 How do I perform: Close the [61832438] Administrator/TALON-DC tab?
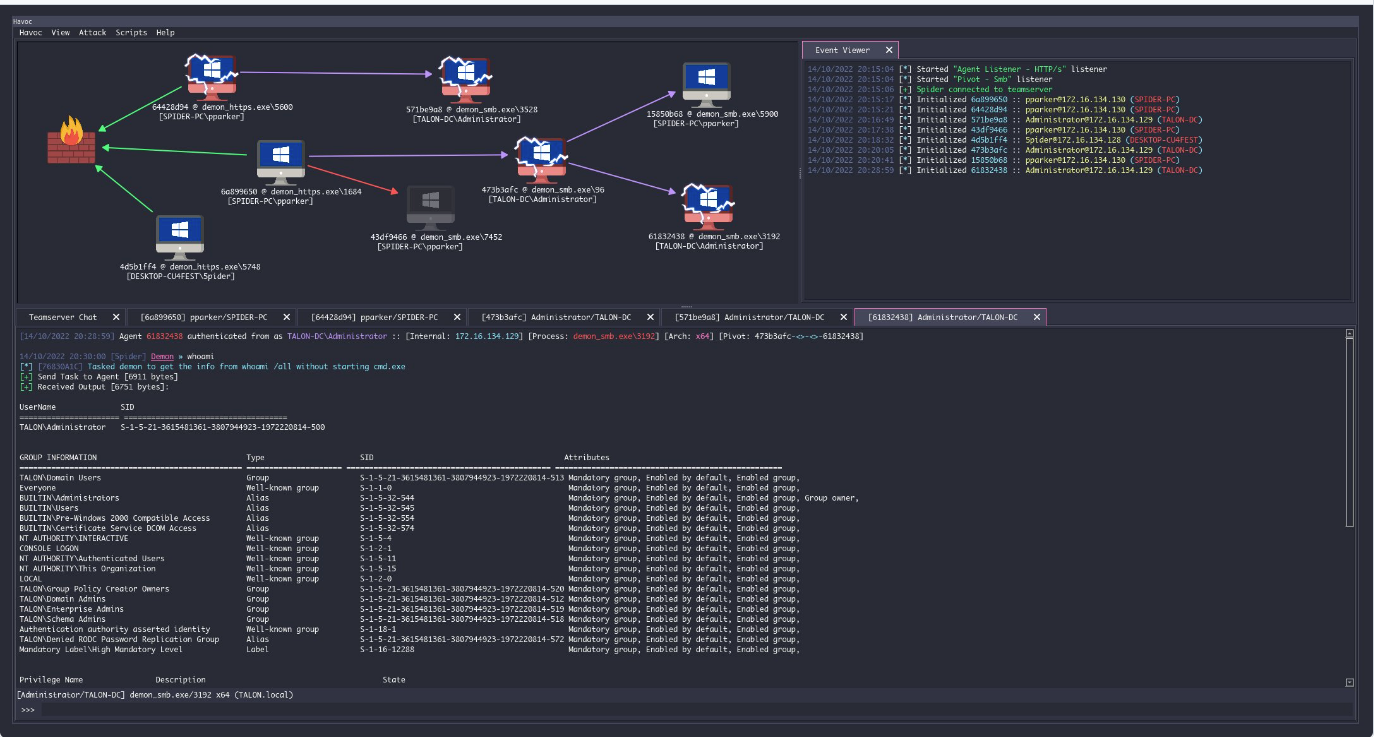[x=1037, y=317]
